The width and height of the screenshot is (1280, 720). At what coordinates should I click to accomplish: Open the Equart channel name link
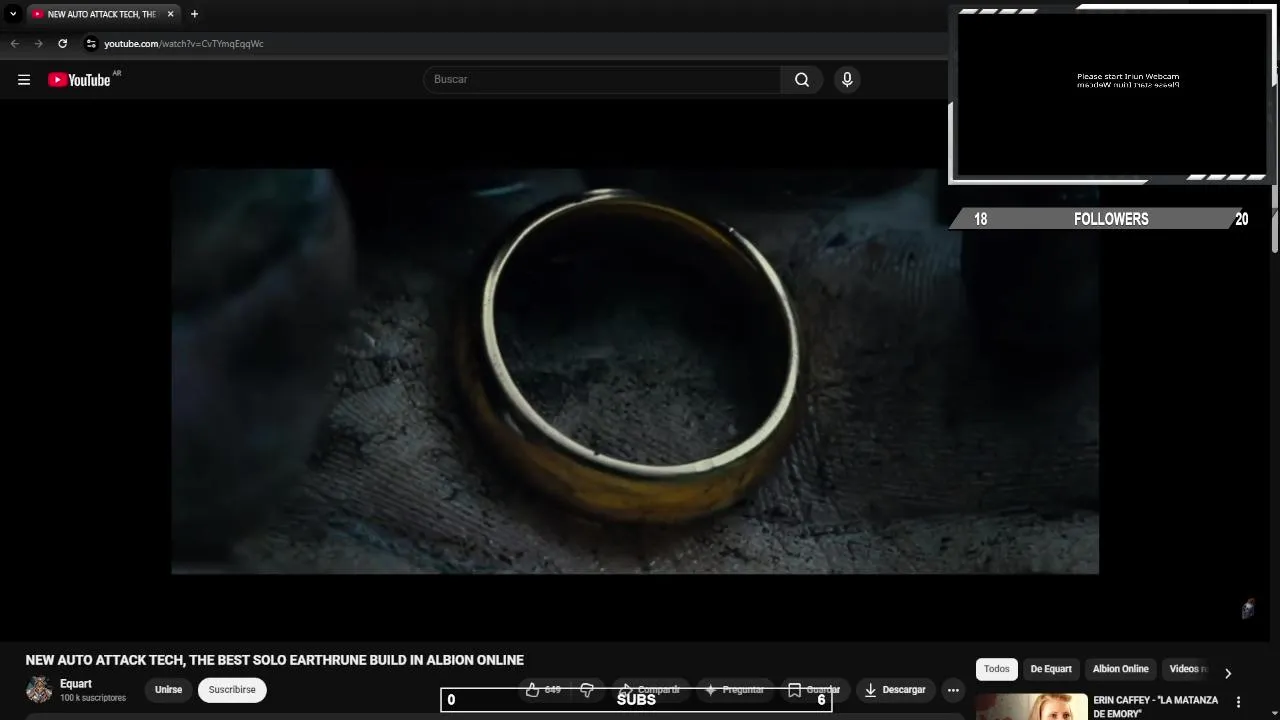click(76, 684)
